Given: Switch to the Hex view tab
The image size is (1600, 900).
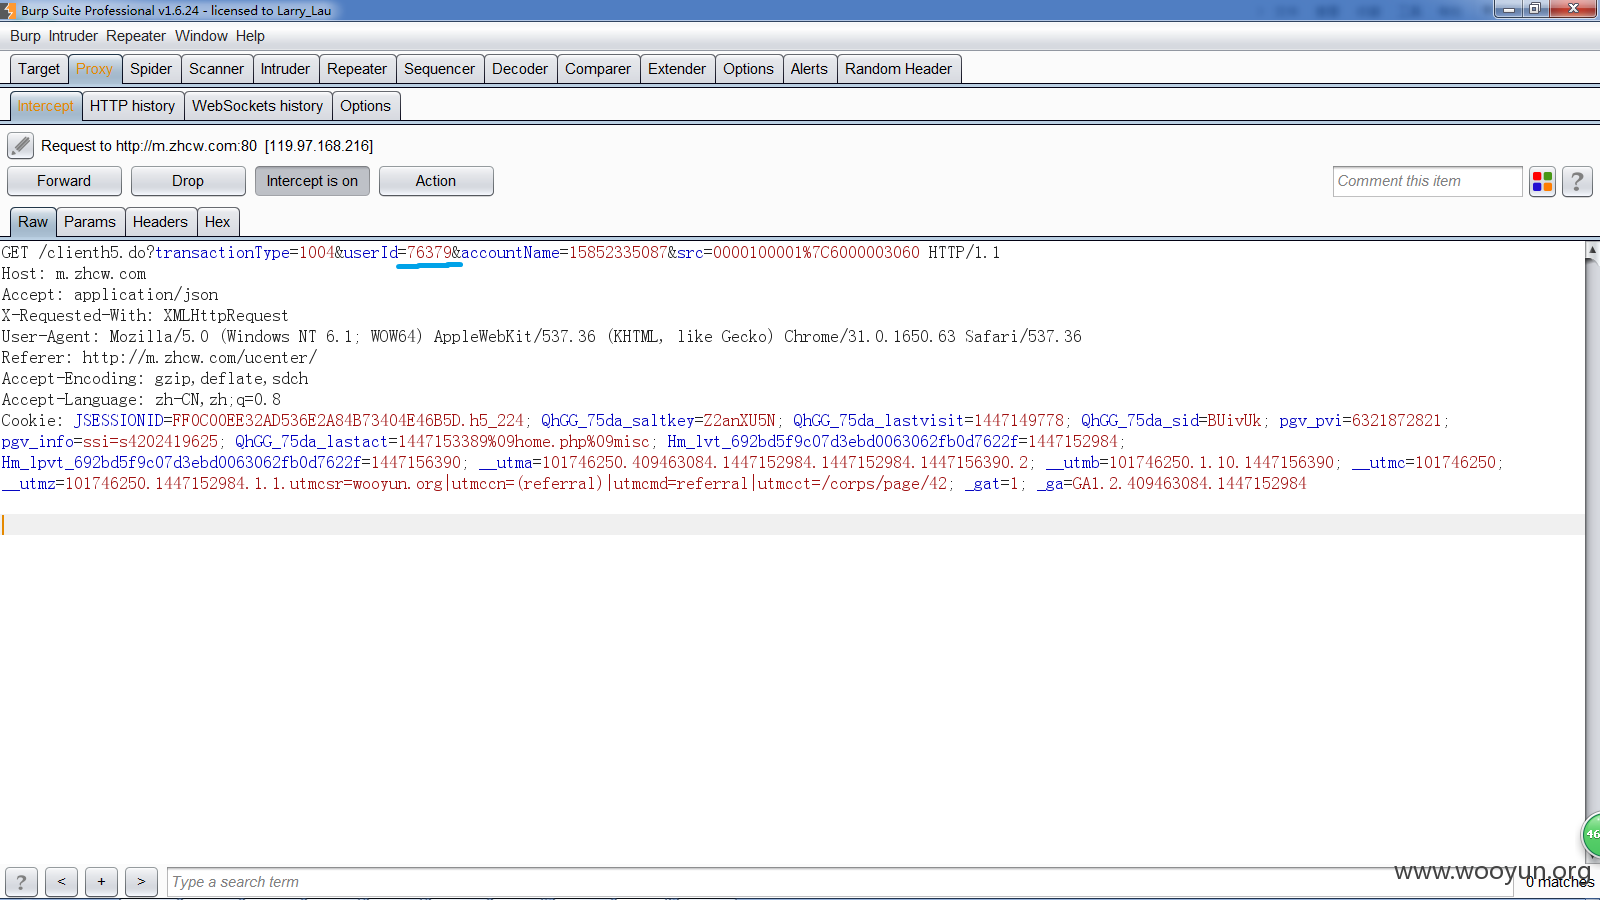Looking at the screenshot, I should click(217, 222).
